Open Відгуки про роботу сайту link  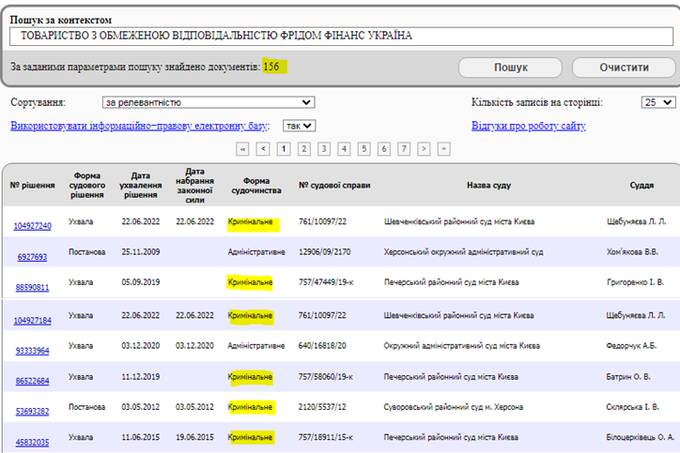(529, 126)
